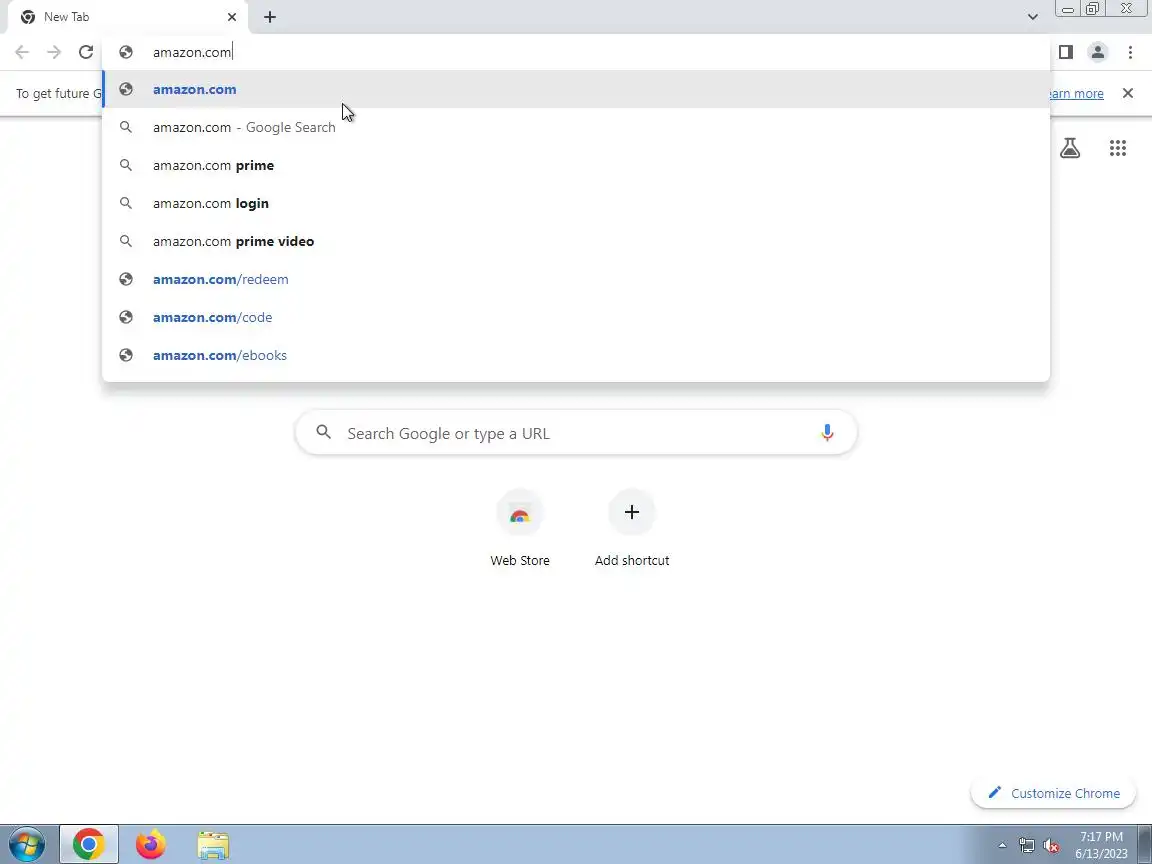Click the network tray icon
The height and width of the screenshot is (864, 1152).
[x=1026, y=846]
